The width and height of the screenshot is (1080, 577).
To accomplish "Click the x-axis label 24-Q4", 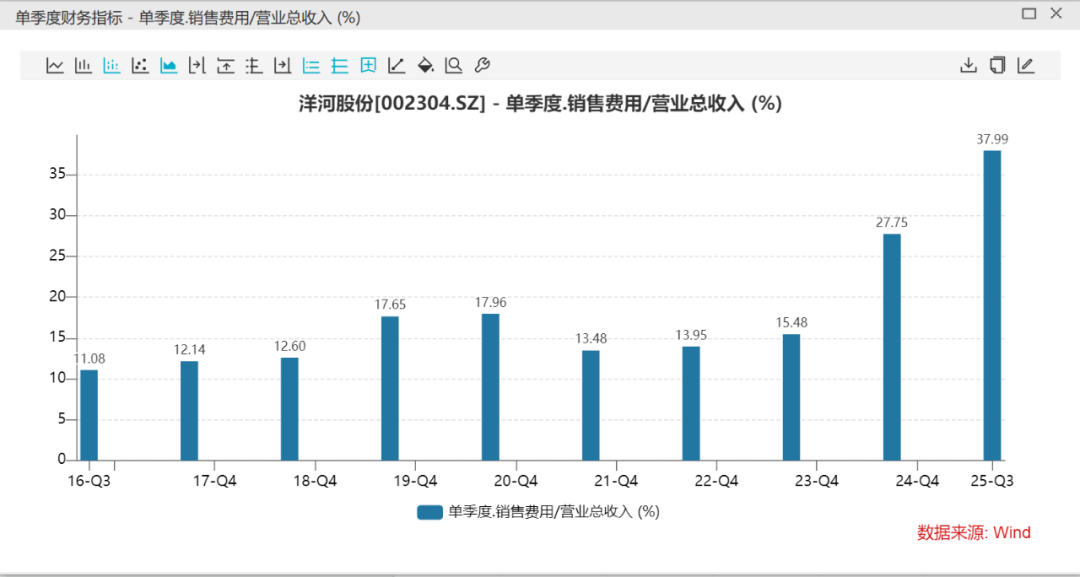I will coord(917,481).
